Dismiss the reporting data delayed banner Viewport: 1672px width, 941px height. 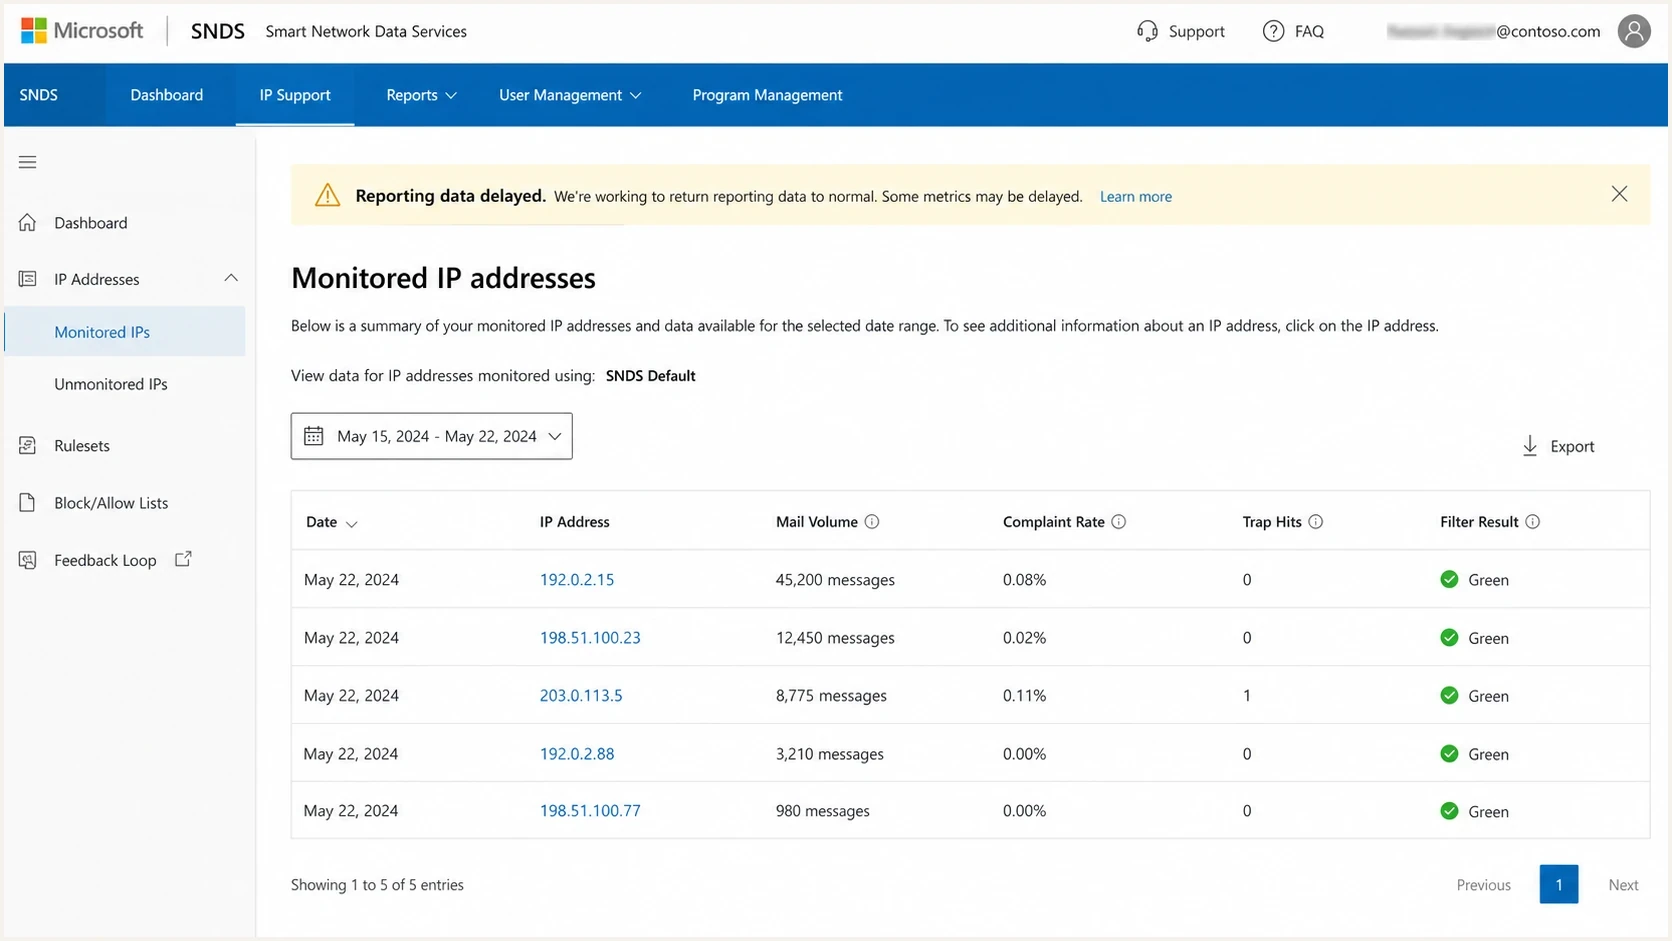coord(1619,194)
